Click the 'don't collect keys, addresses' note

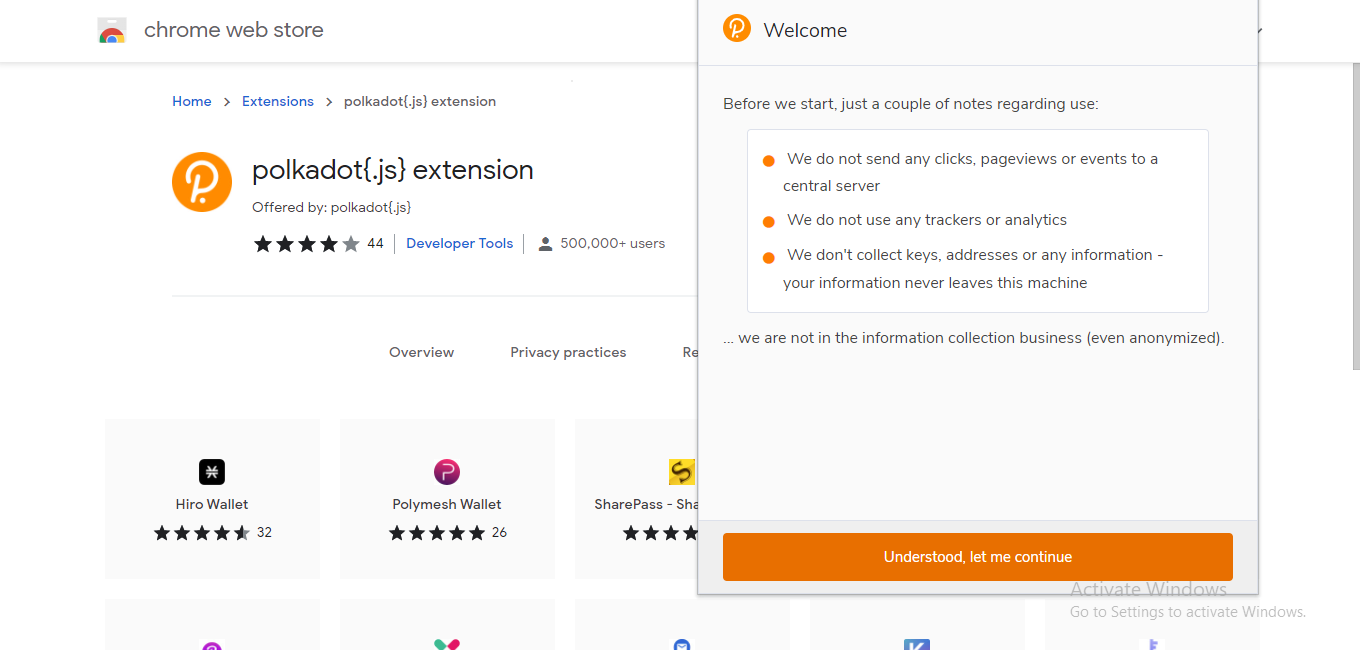pyautogui.click(x=973, y=269)
